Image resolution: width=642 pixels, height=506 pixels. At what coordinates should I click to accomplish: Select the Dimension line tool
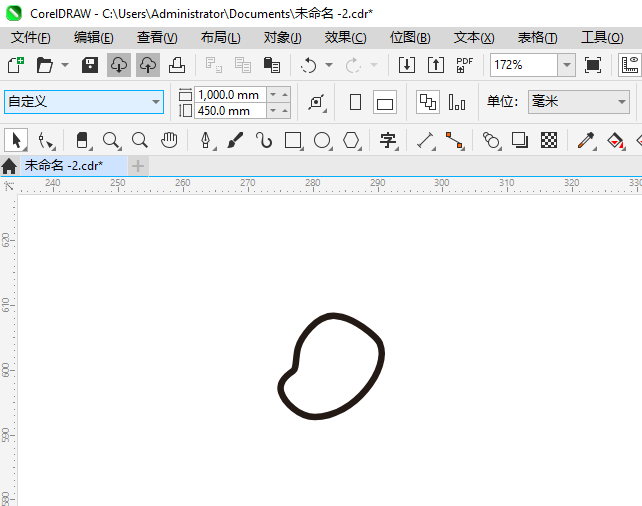pyautogui.click(x=425, y=140)
